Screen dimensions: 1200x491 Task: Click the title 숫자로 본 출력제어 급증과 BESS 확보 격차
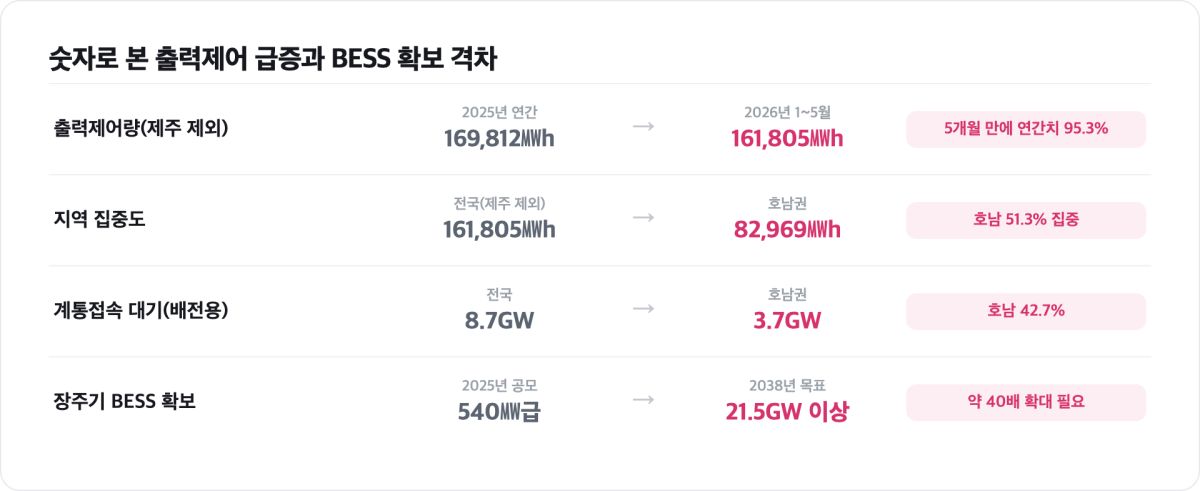(273, 59)
